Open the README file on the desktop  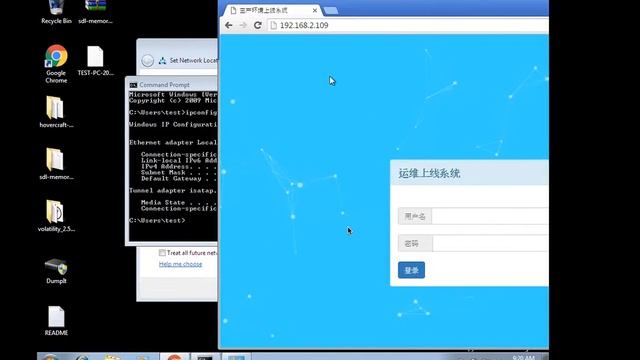tap(56, 321)
